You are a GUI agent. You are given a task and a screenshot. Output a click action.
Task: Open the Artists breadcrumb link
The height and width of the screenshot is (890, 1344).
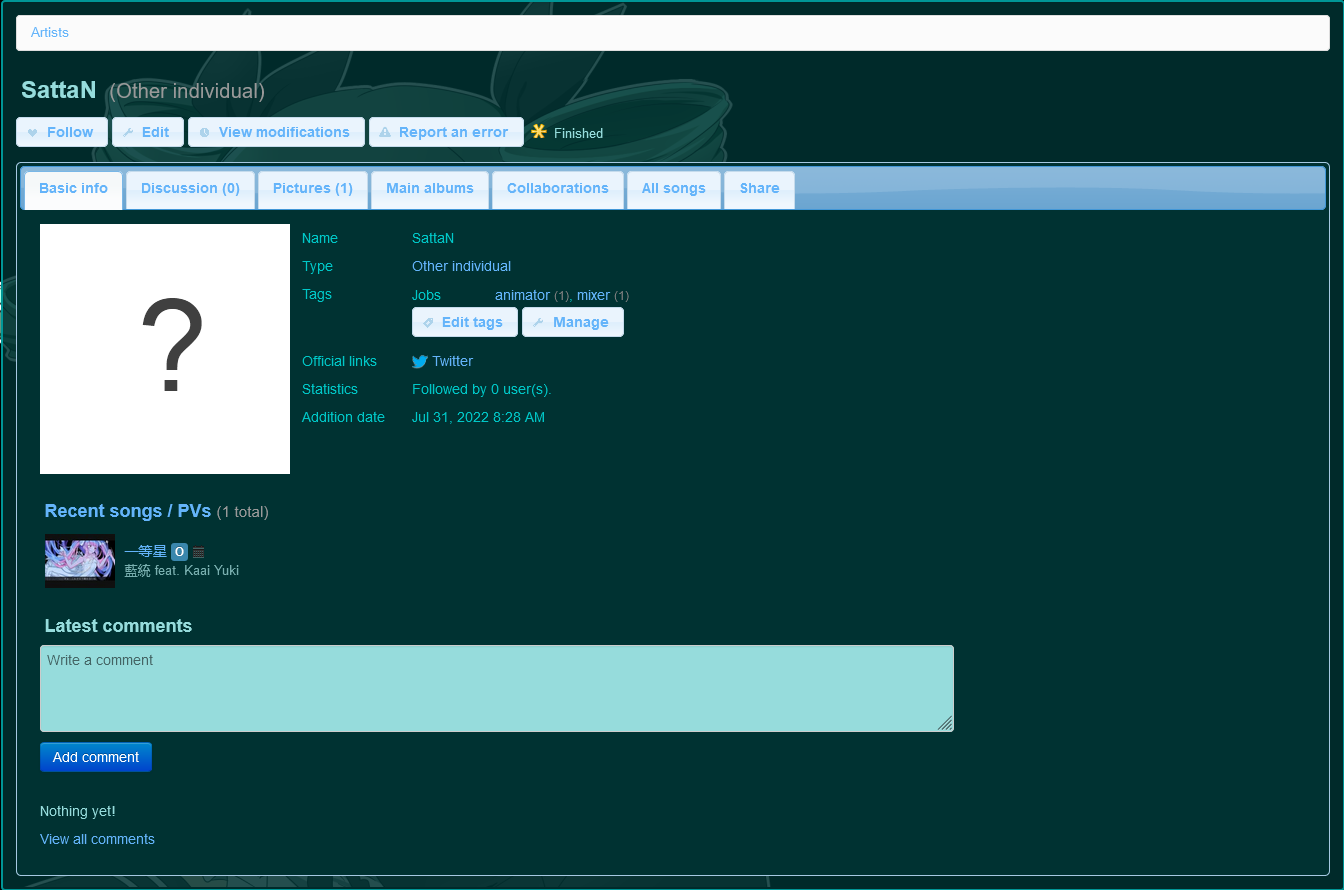click(49, 32)
